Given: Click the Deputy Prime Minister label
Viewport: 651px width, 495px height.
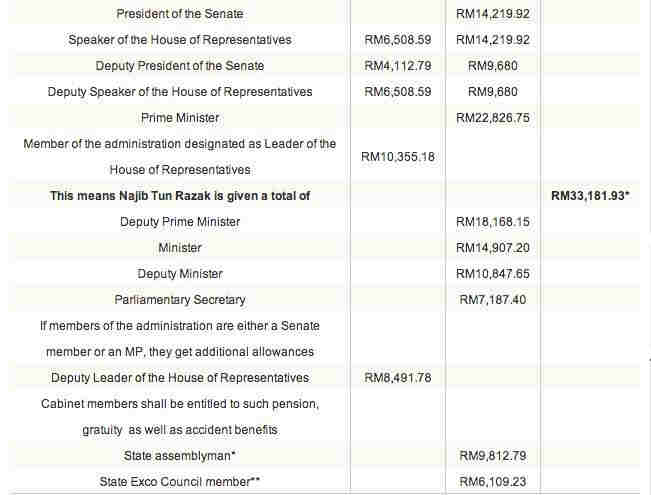Looking at the screenshot, I should click(180, 222).
